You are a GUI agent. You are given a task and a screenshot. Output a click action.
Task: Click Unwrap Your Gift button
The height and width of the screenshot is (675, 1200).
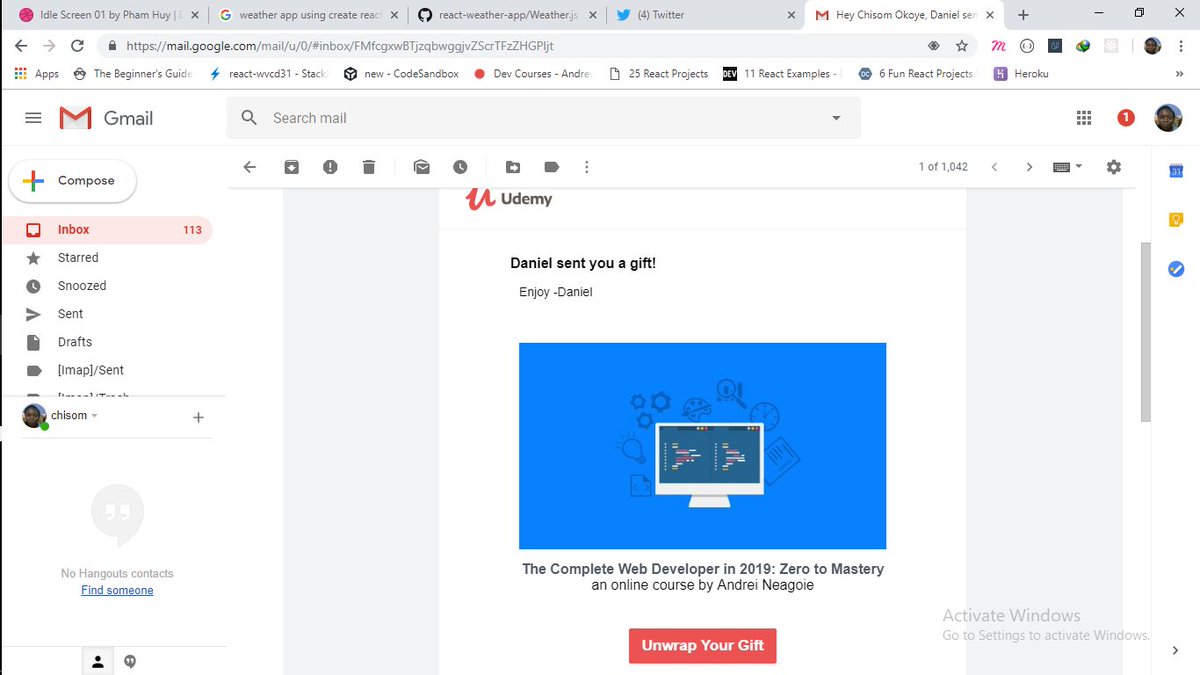(702, 645)
